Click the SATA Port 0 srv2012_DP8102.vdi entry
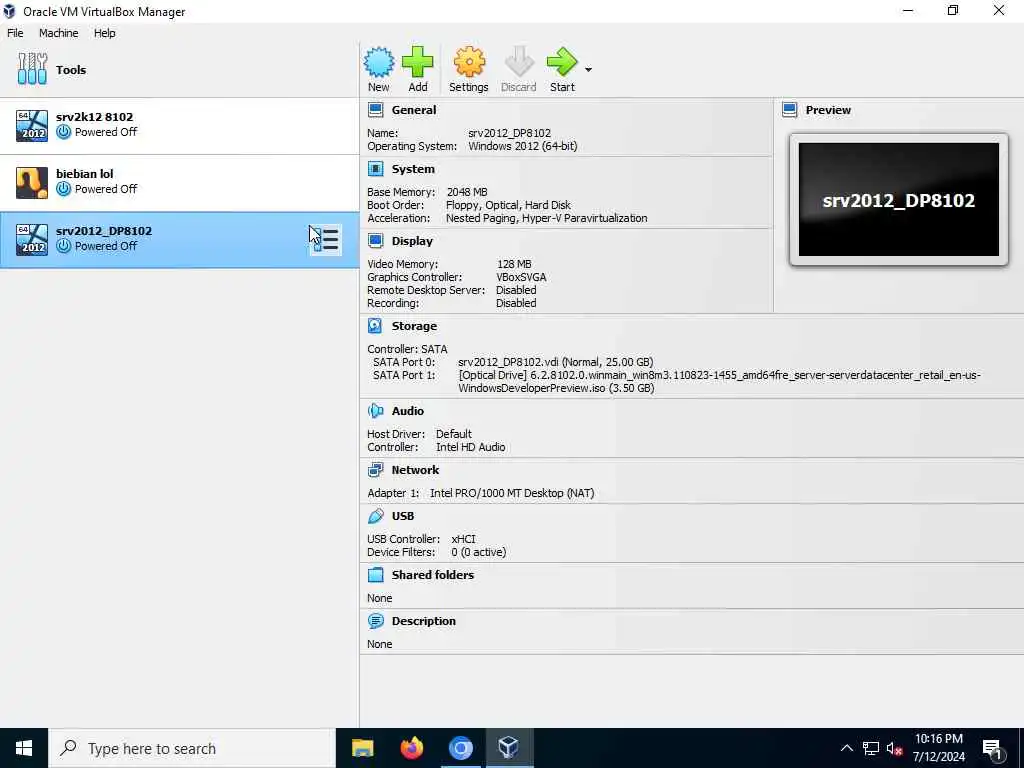The width and height of the screenshot is (1024, 768). click(556, 362)
